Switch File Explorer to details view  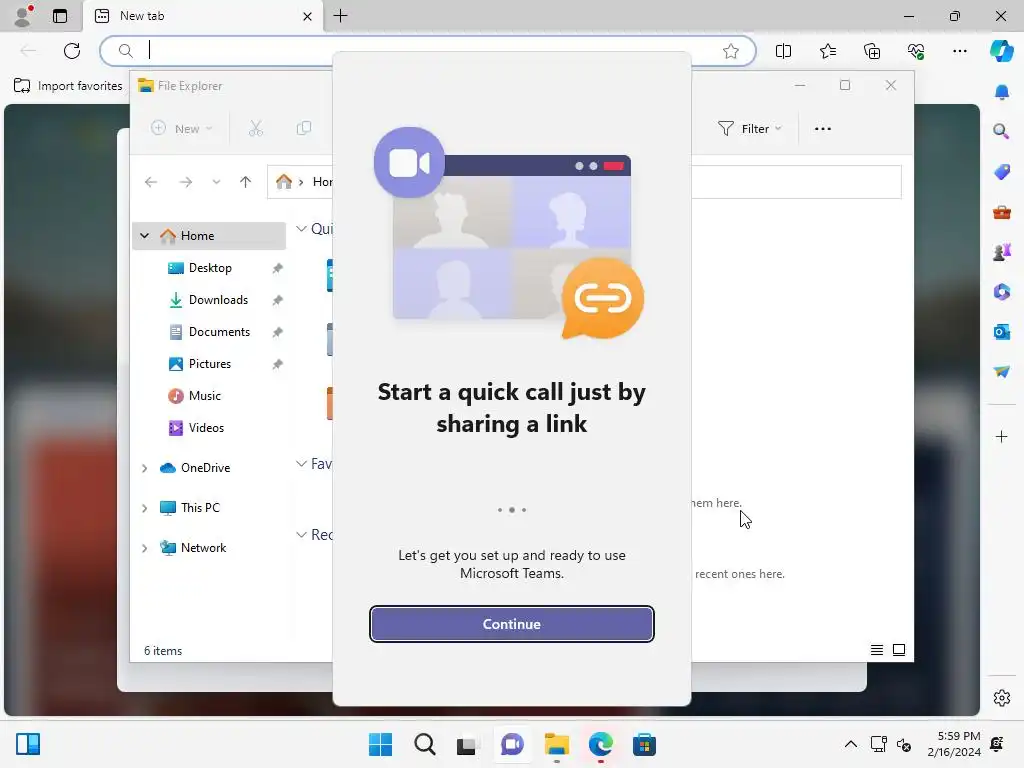pyautogui.click(x=876, y=650)
